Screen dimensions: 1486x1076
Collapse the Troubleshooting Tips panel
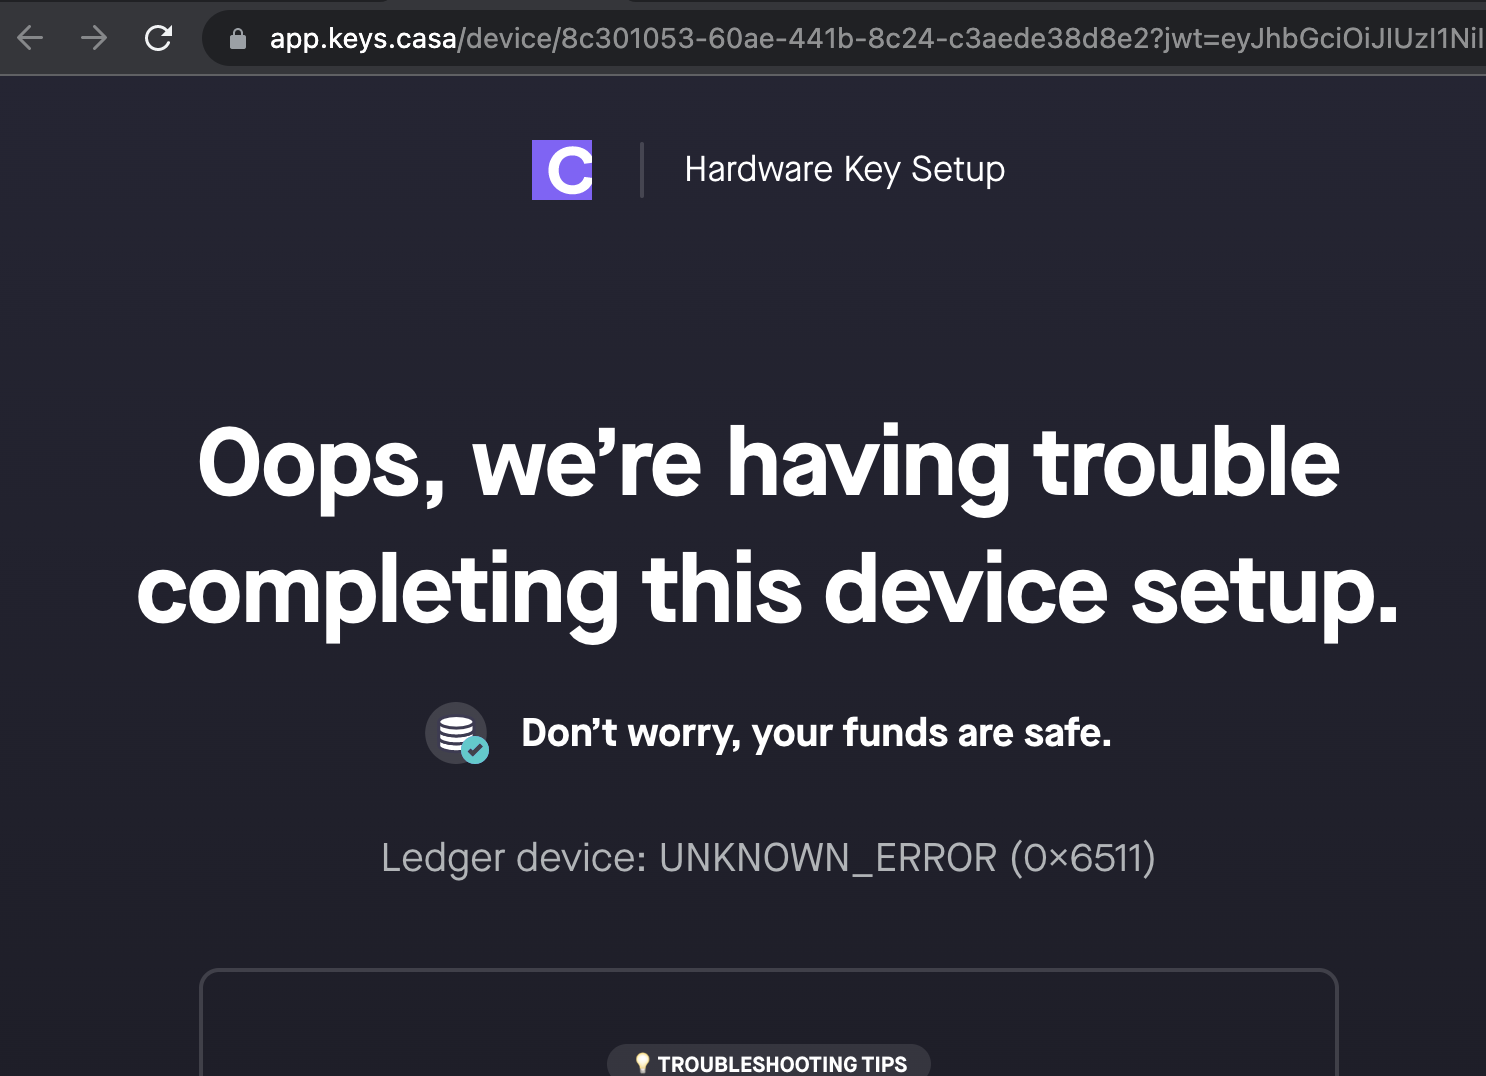click(x=768, y=1062)
